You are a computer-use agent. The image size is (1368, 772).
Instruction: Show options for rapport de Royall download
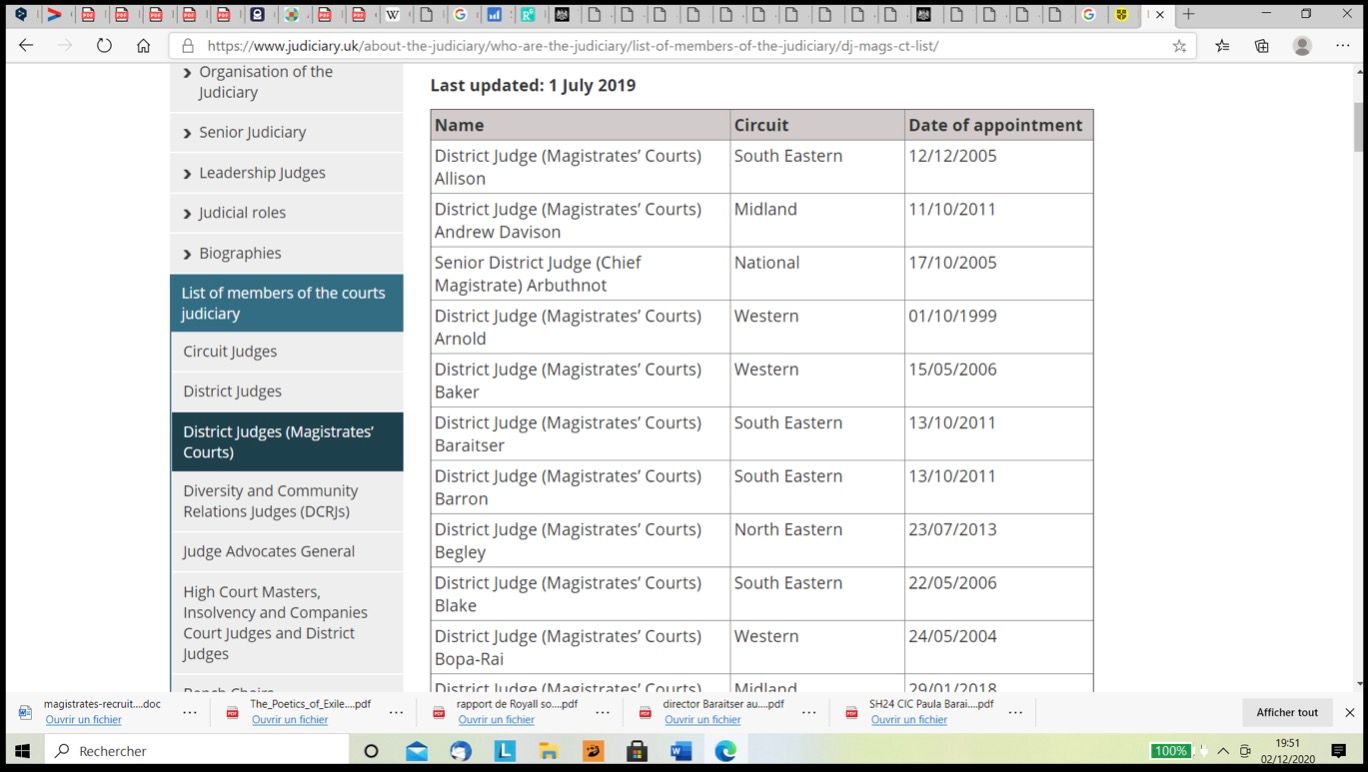[602, 712]
